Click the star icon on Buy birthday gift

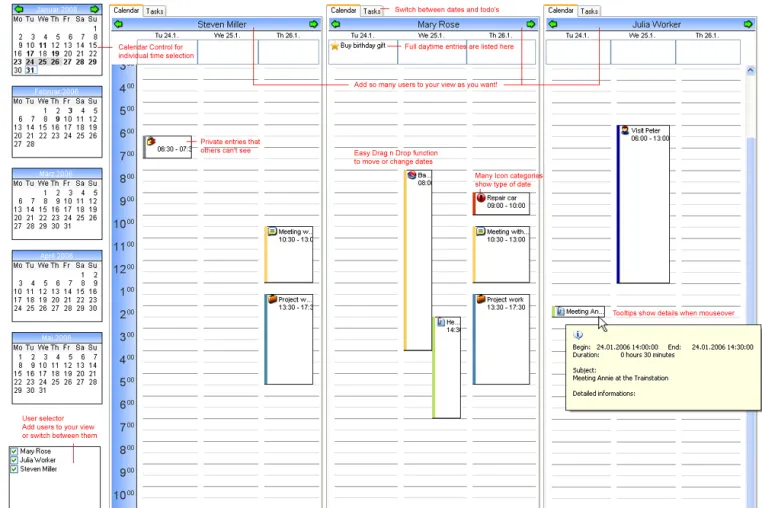coord(334,46)
